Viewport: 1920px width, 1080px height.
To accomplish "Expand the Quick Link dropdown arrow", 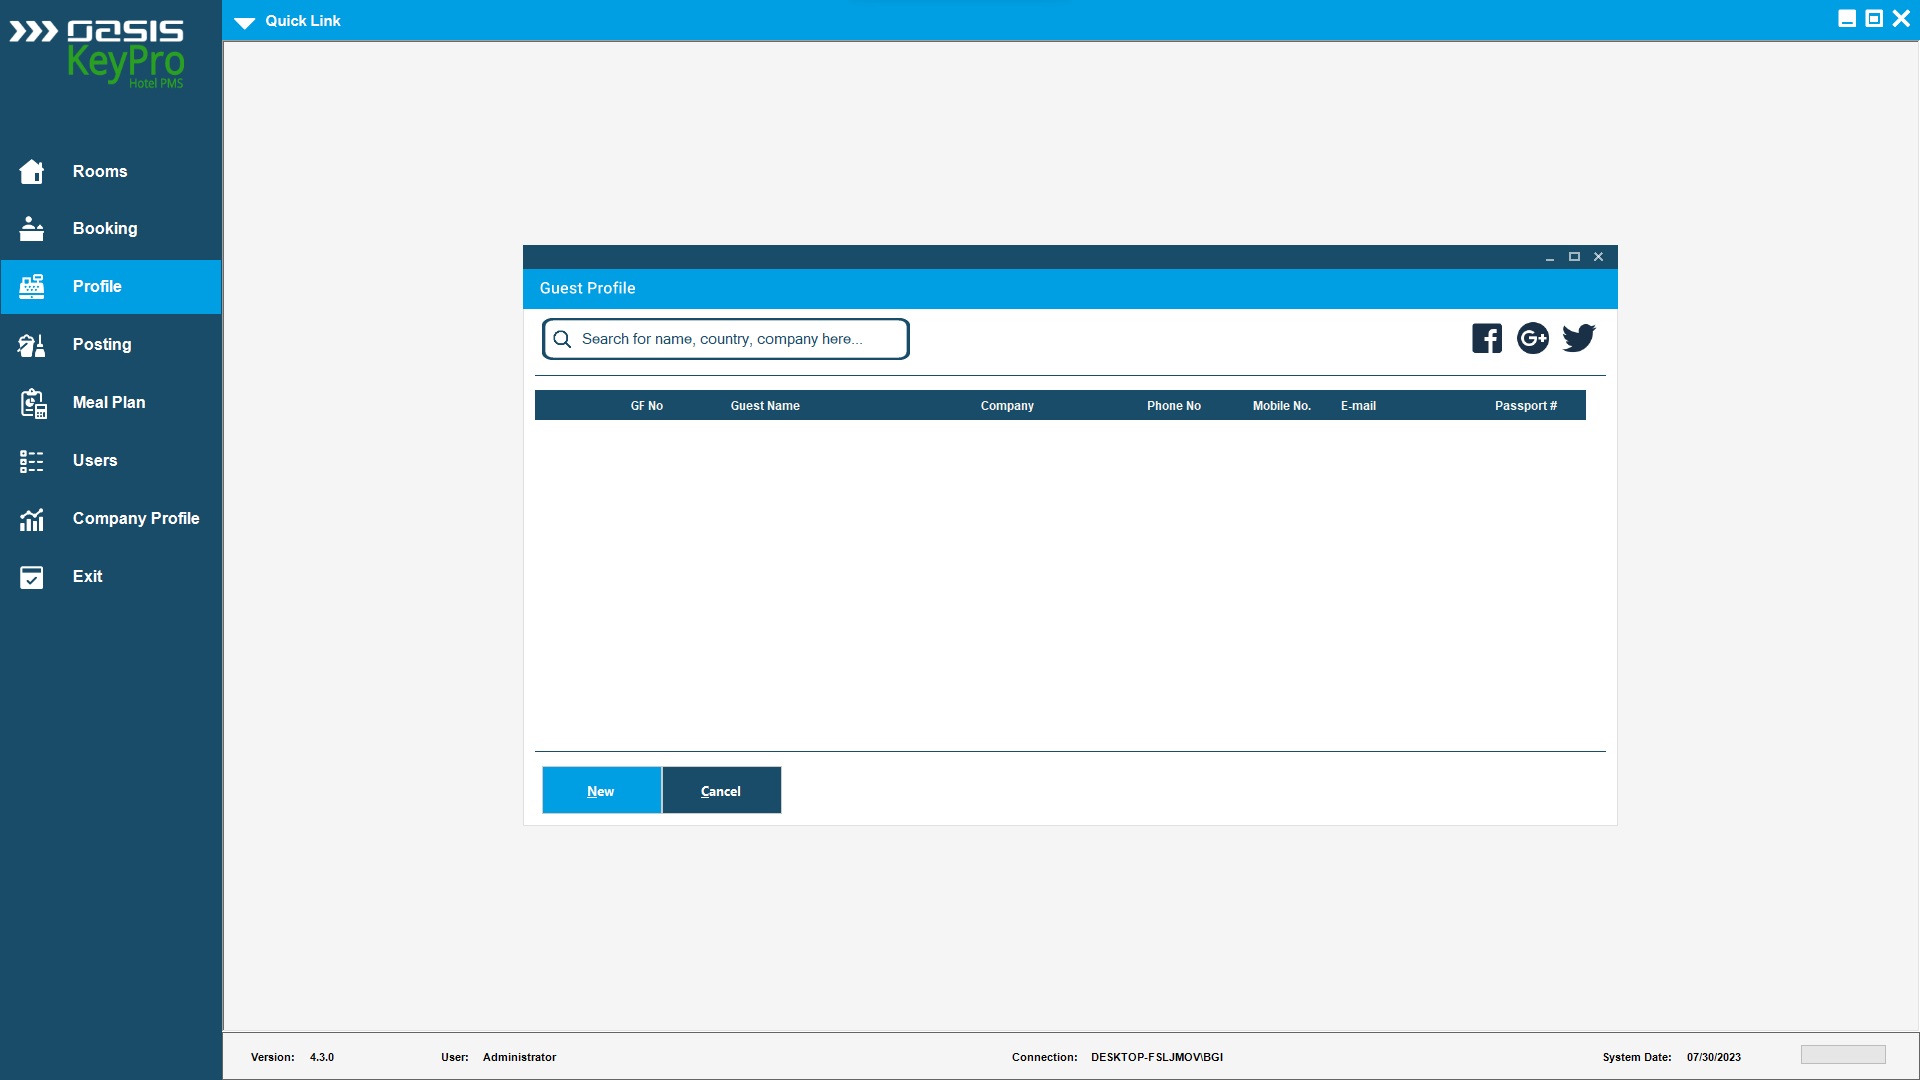I will (245, 22).
